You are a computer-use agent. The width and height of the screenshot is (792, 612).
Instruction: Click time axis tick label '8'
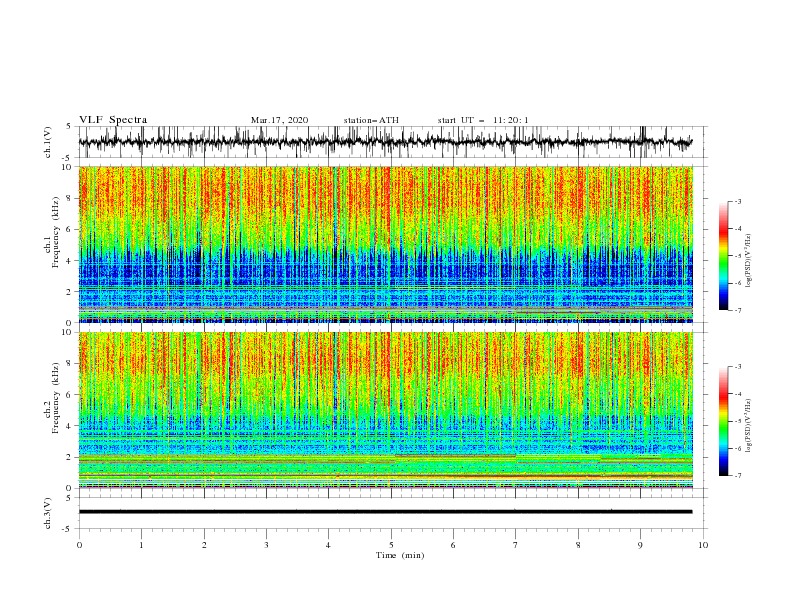[578, 545]
